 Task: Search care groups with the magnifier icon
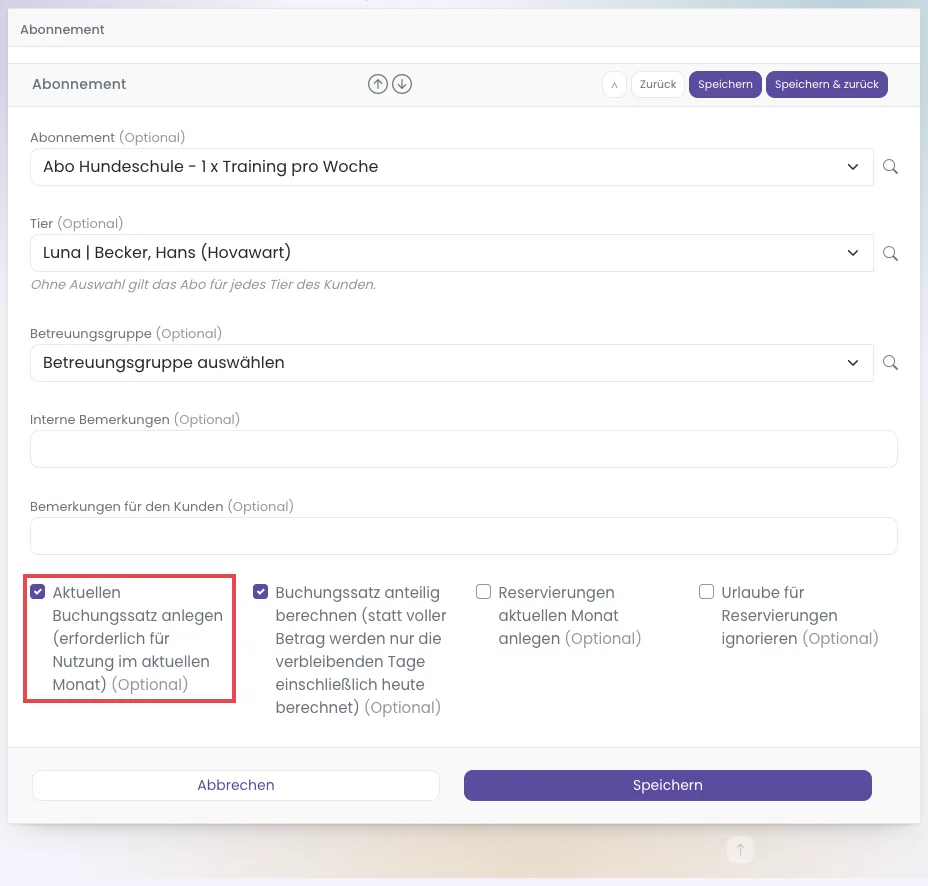tap(890, 363)
